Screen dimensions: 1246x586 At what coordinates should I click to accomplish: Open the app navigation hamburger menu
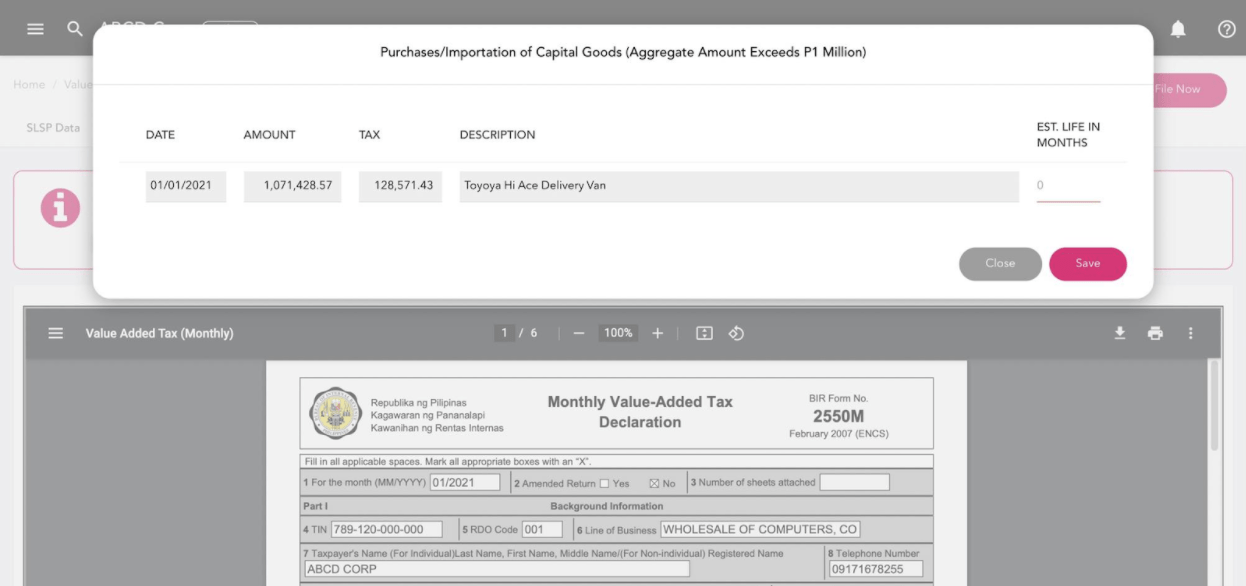[x=35, y=28]
